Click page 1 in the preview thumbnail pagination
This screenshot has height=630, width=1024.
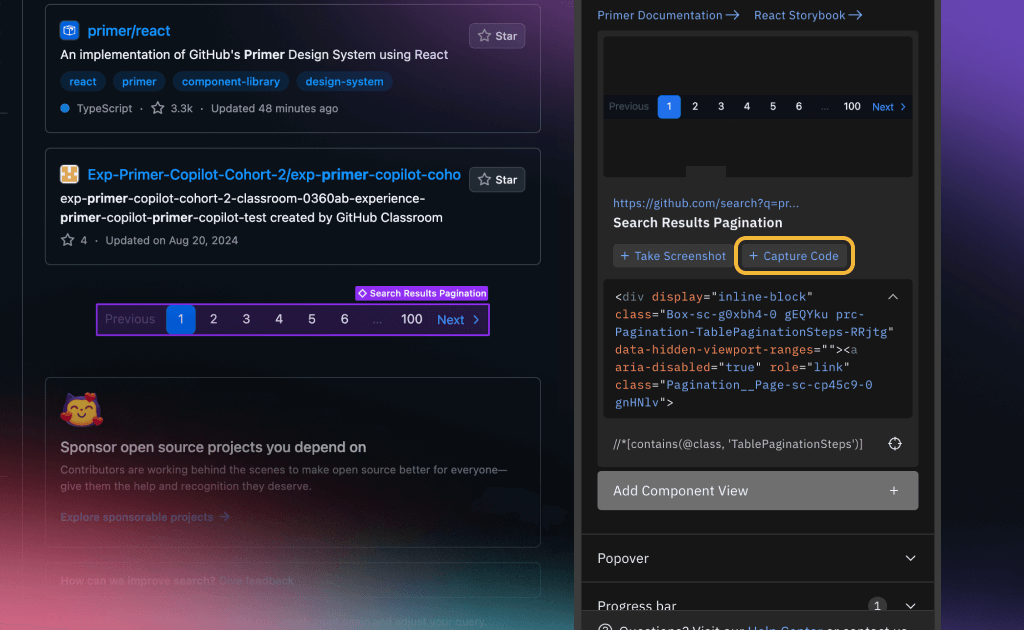click(x=669, y=106)
